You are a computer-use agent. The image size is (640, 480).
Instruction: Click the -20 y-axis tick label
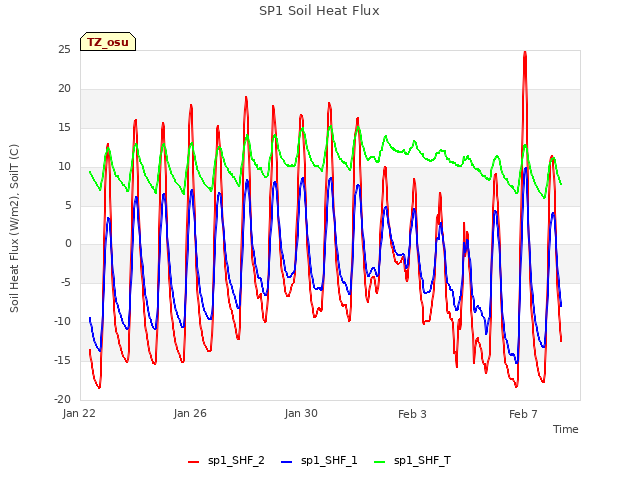pos(63,399)
